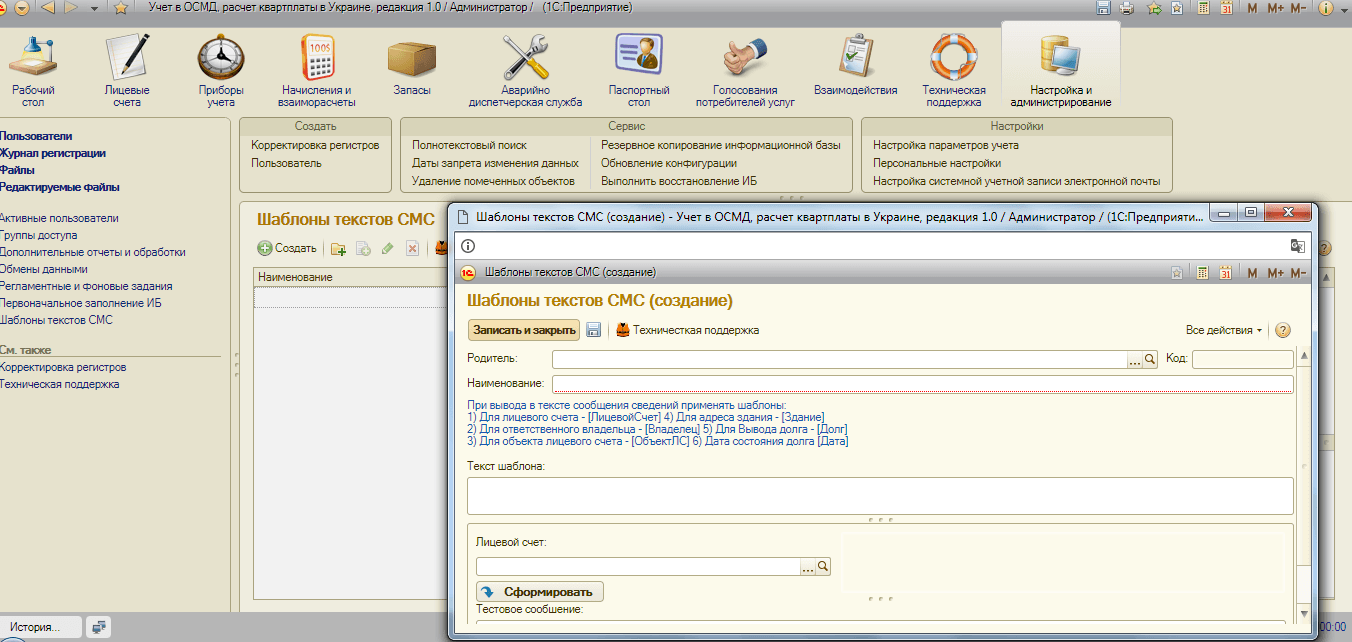This screenshot has width=1352, height=642.
Task: Open the navigation history dropdown arrow
Action: click(x=94, y=8)
